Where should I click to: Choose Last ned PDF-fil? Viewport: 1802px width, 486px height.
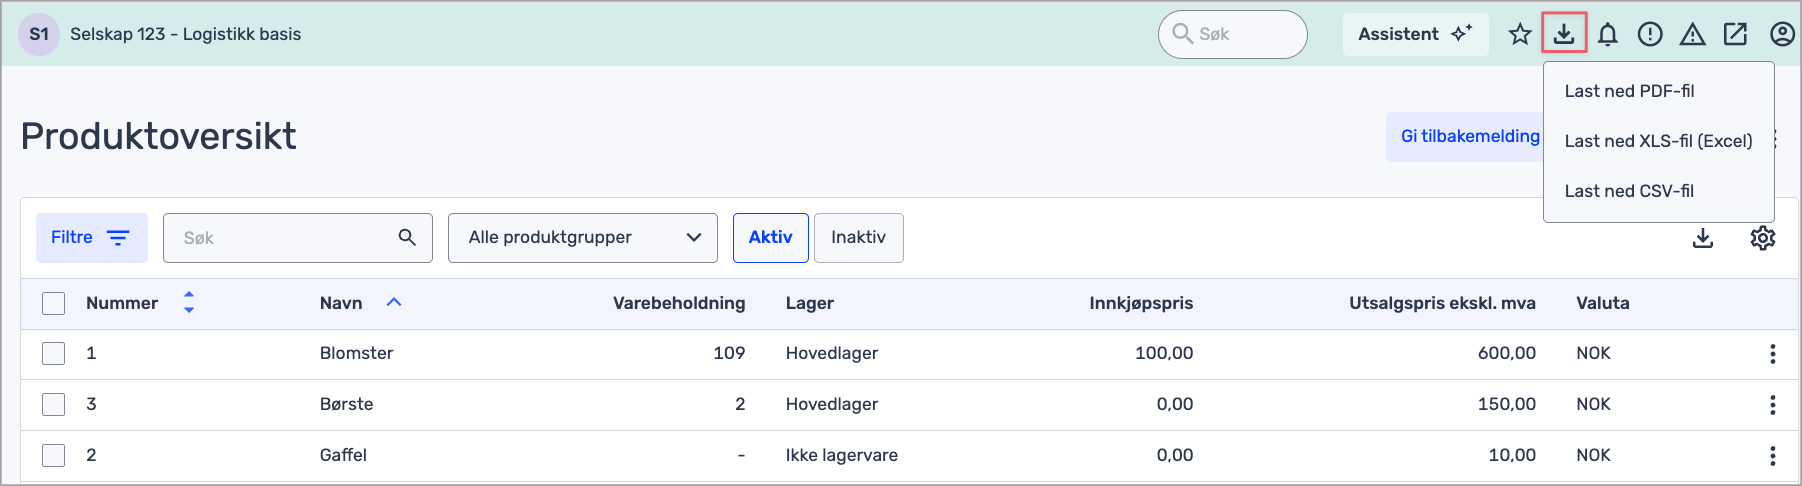point(1629,91)
